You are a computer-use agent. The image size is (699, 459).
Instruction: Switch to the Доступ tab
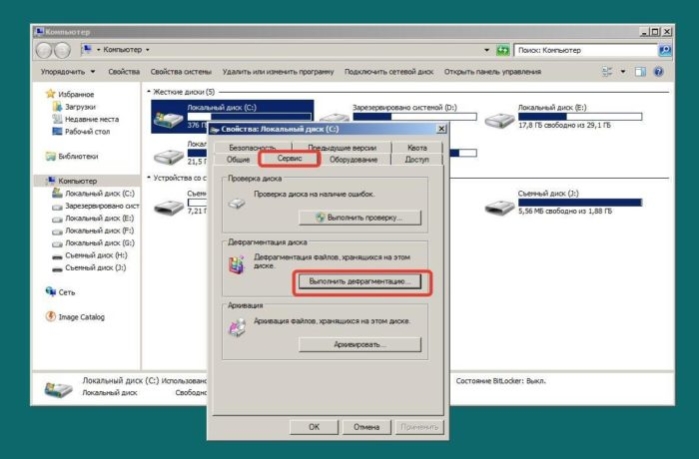417,160
